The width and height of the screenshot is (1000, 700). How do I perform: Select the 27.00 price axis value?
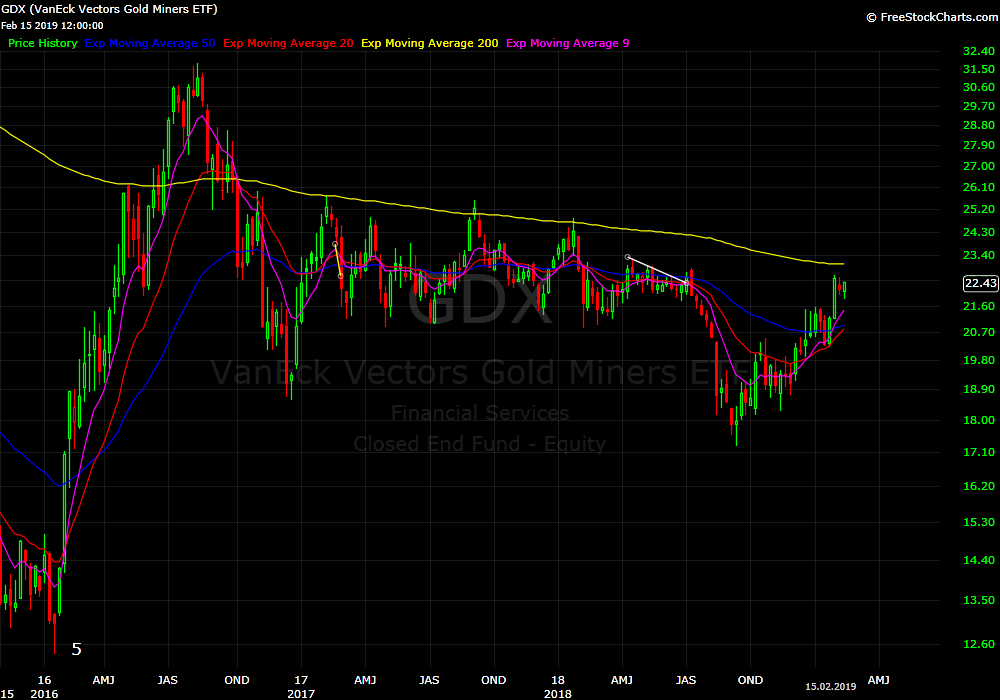[979, 166]
